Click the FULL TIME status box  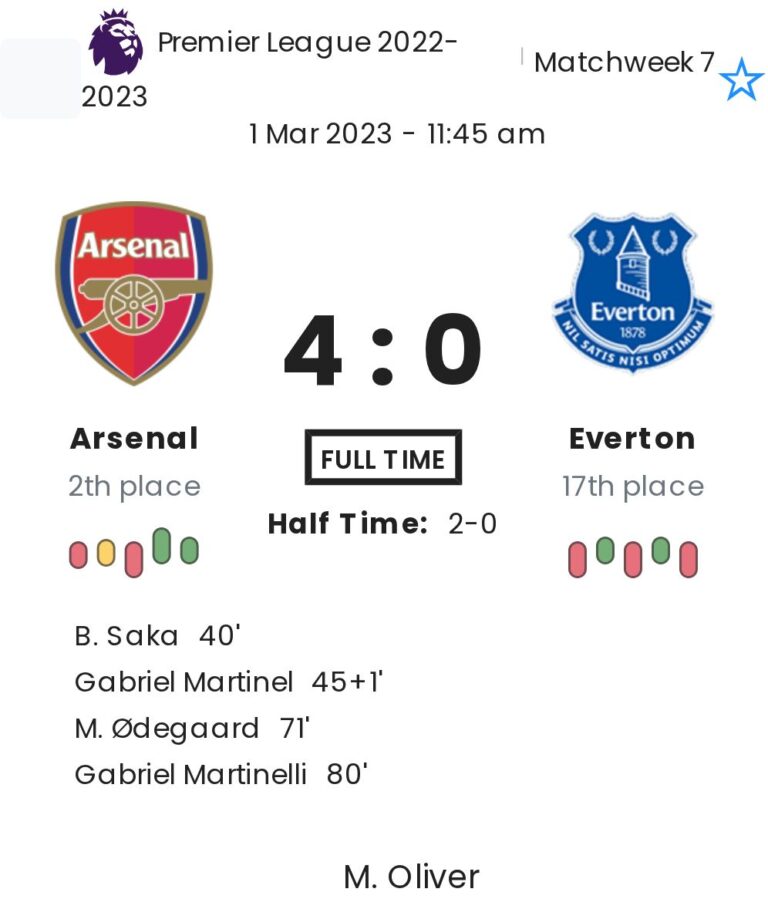(x=383, y=459)
